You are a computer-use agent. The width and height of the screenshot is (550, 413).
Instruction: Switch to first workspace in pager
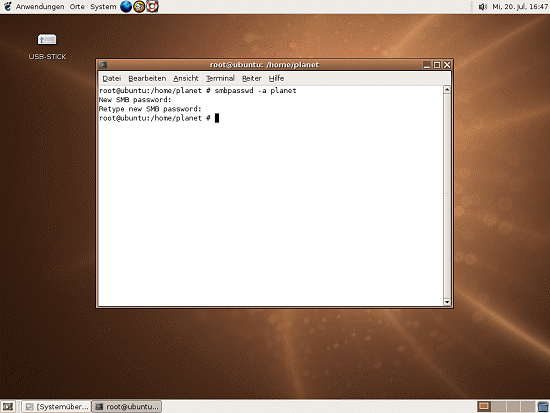pyautogui.click(x=484, y=407)
